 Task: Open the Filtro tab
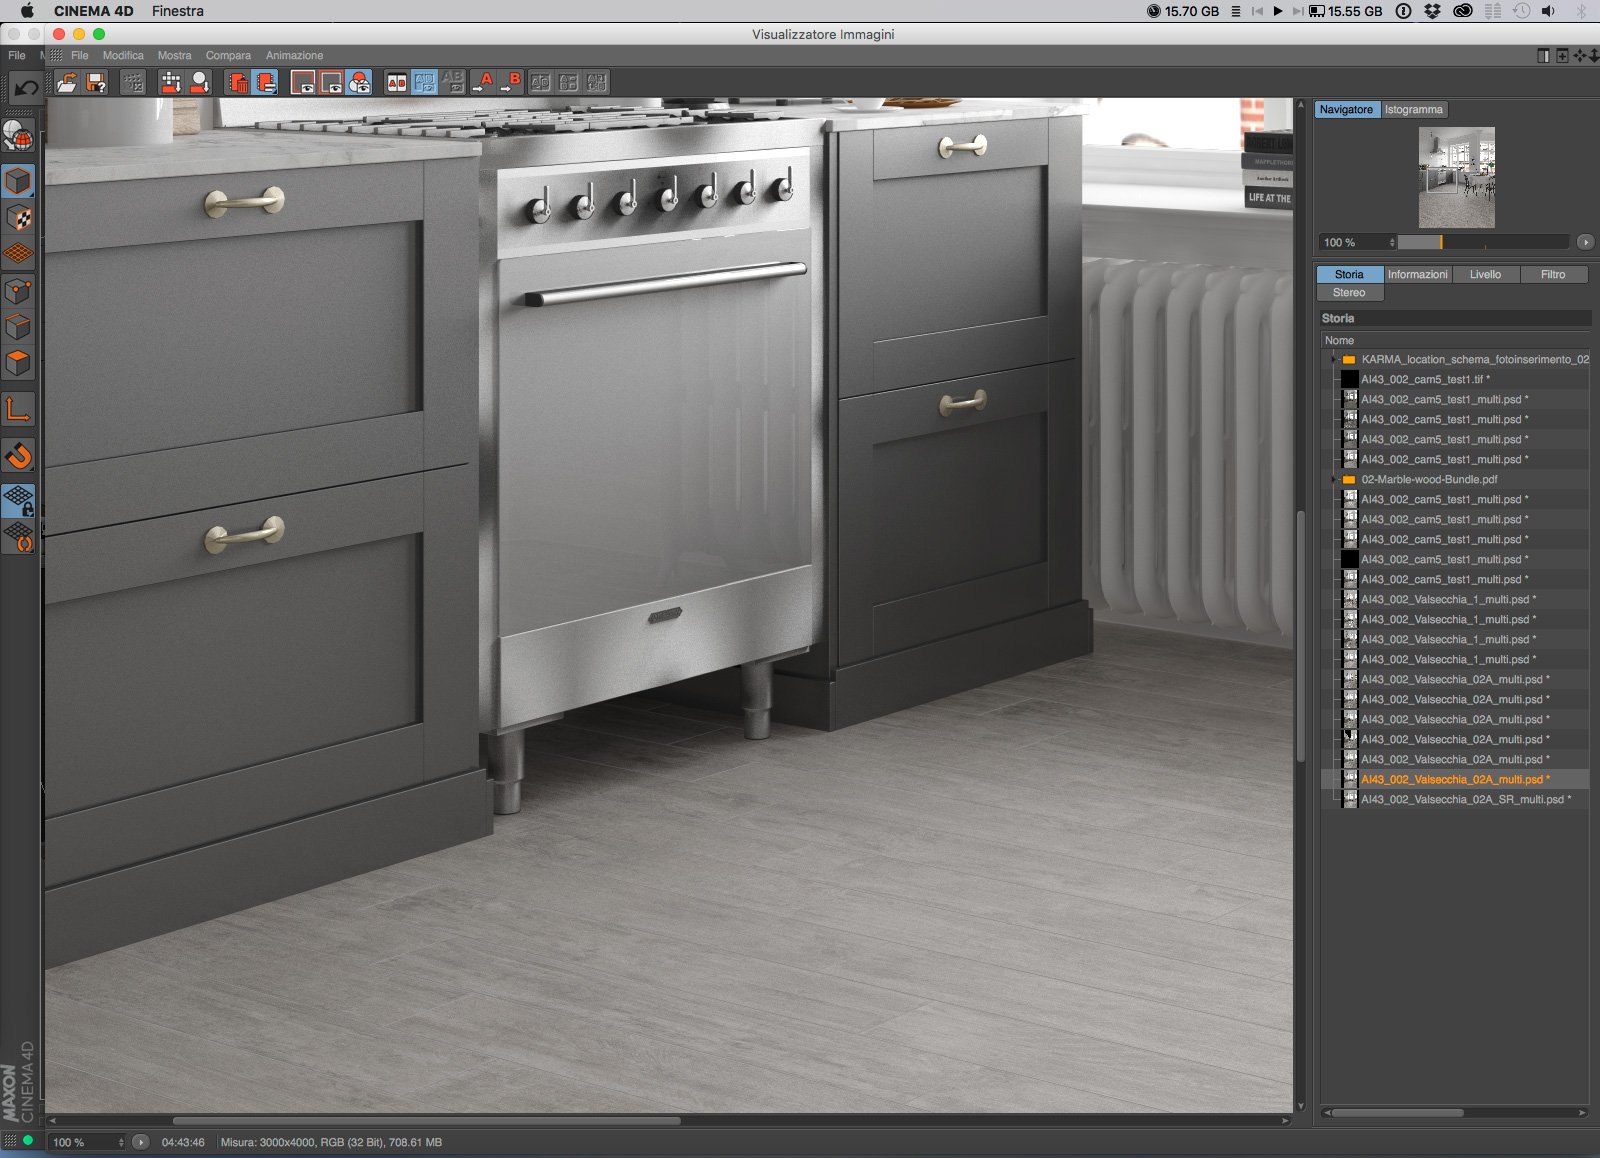click(x=1552, y=275)
